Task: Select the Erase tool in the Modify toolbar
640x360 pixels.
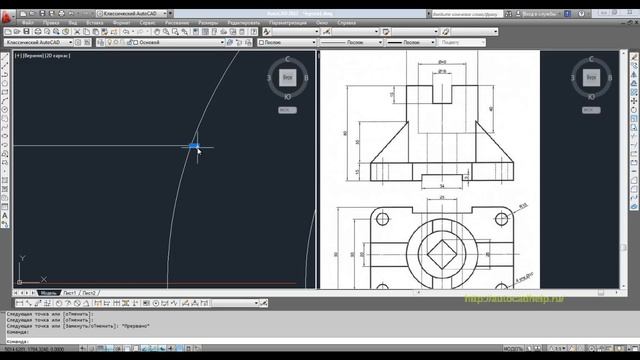Action: [634, 56]
